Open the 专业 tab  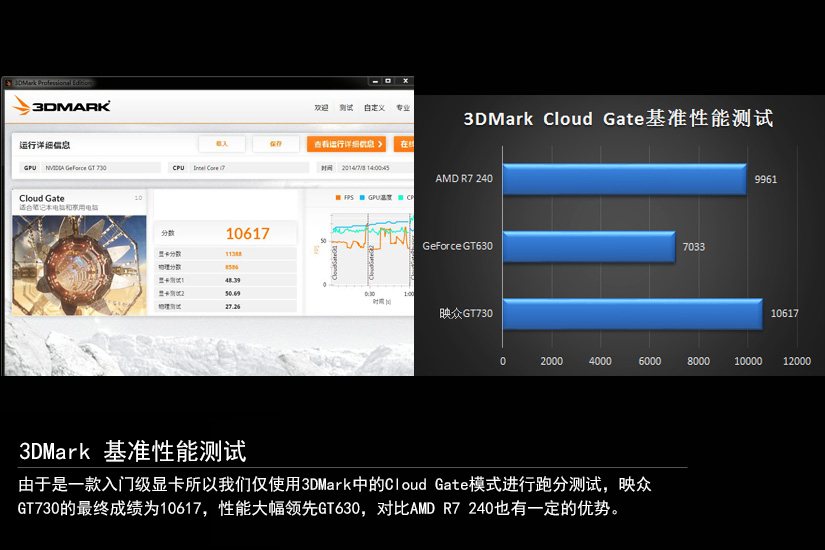(x=403, y=107)
